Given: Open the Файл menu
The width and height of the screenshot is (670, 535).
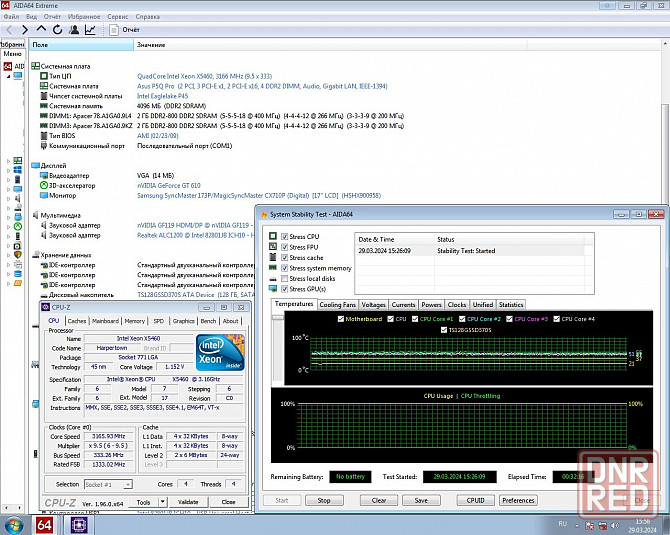Looking at the screenshot, I should pyautogui.click(x=11, y=17).
